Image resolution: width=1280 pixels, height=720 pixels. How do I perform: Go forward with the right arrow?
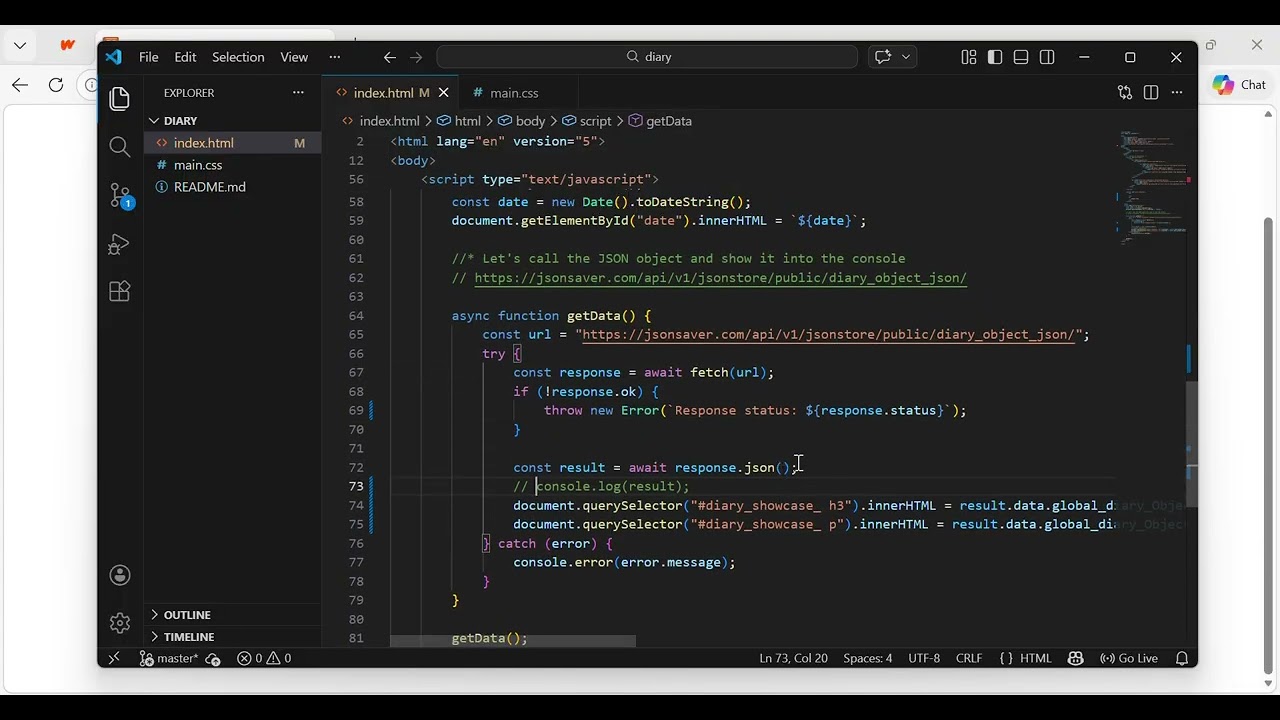pyautogui.click(x=417, y=57)
